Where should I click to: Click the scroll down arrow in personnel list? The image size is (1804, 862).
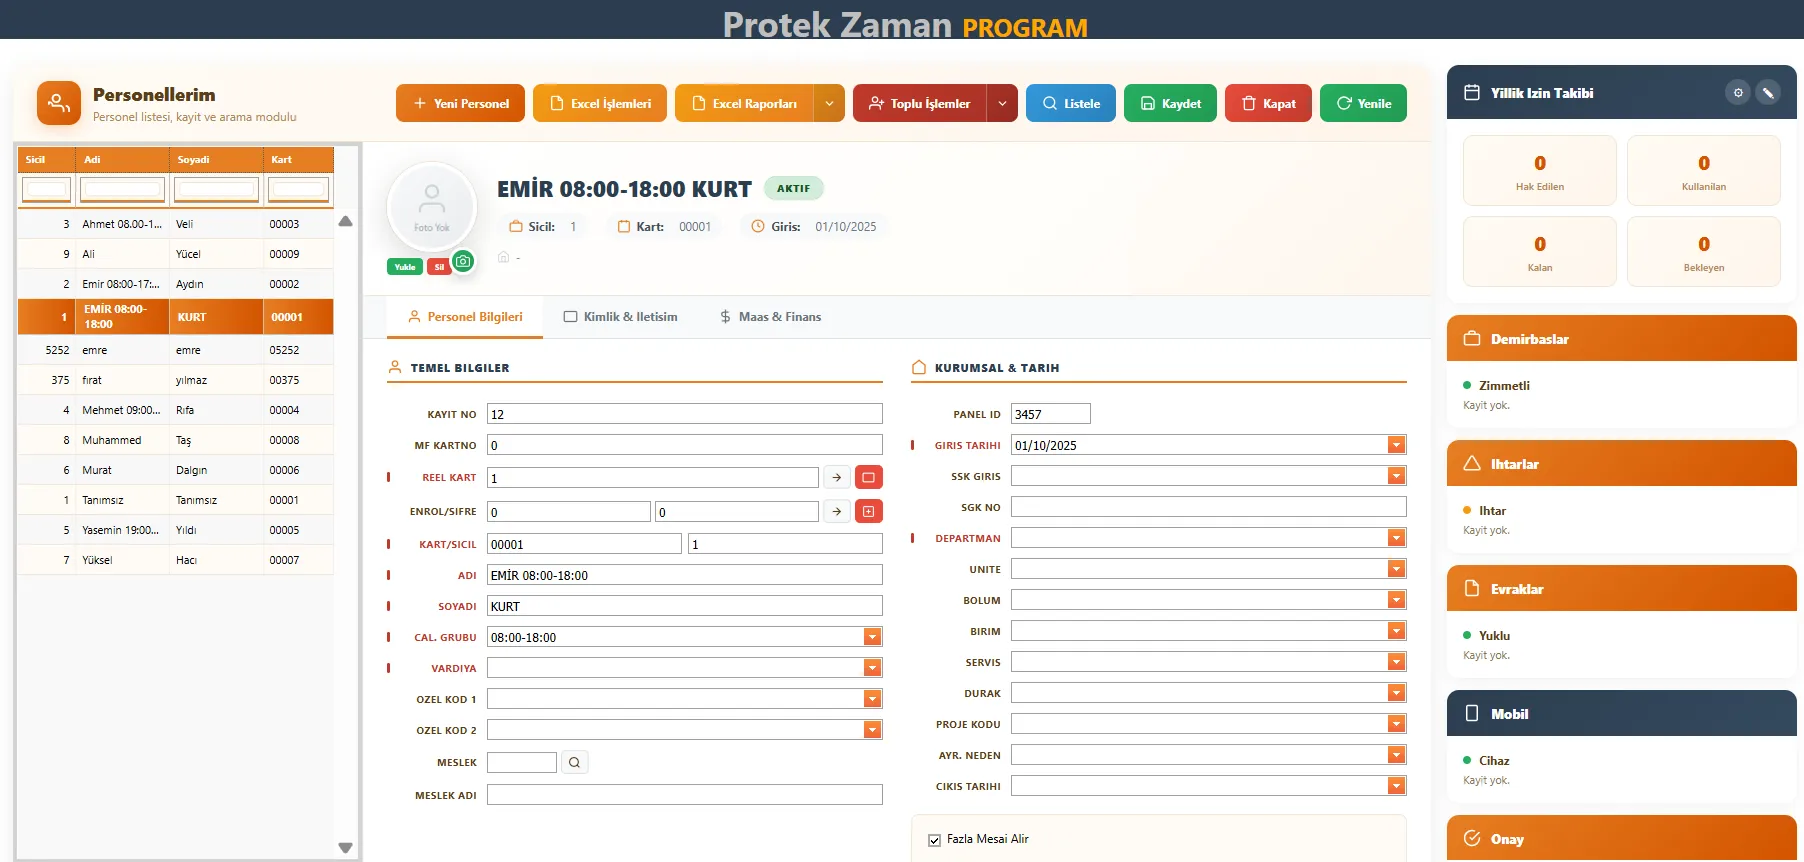click(x=346, y=847)
